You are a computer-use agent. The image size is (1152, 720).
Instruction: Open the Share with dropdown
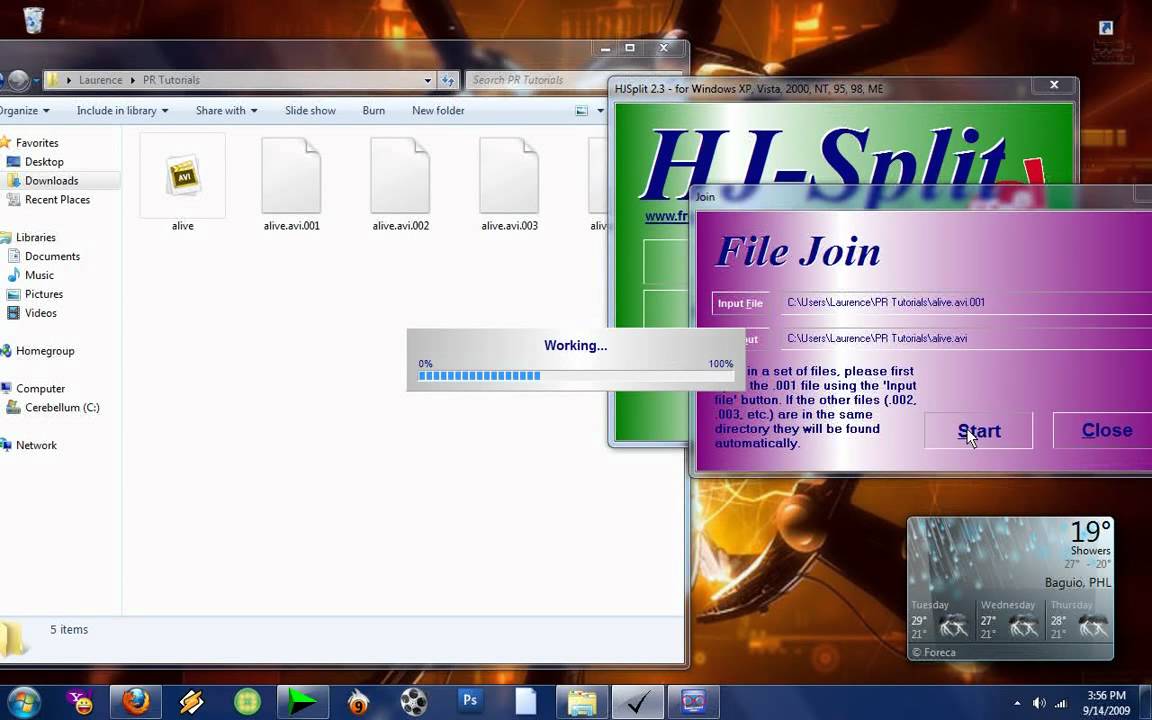226,111
